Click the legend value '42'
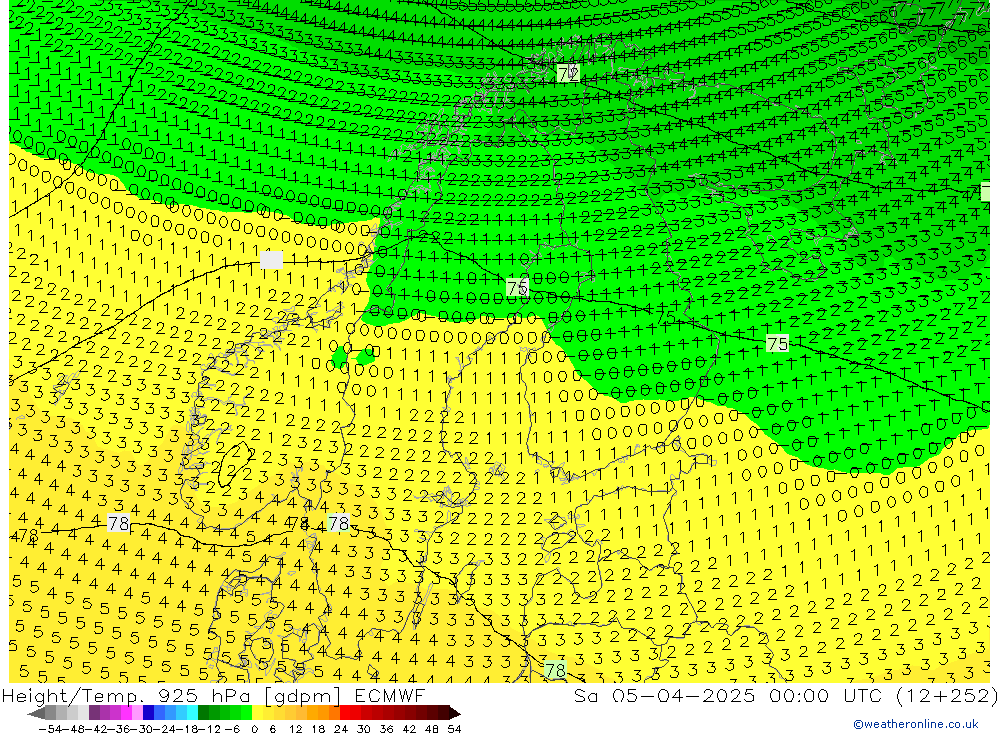This screenshot has width=1000, height=733. click(x=409, y=729)
